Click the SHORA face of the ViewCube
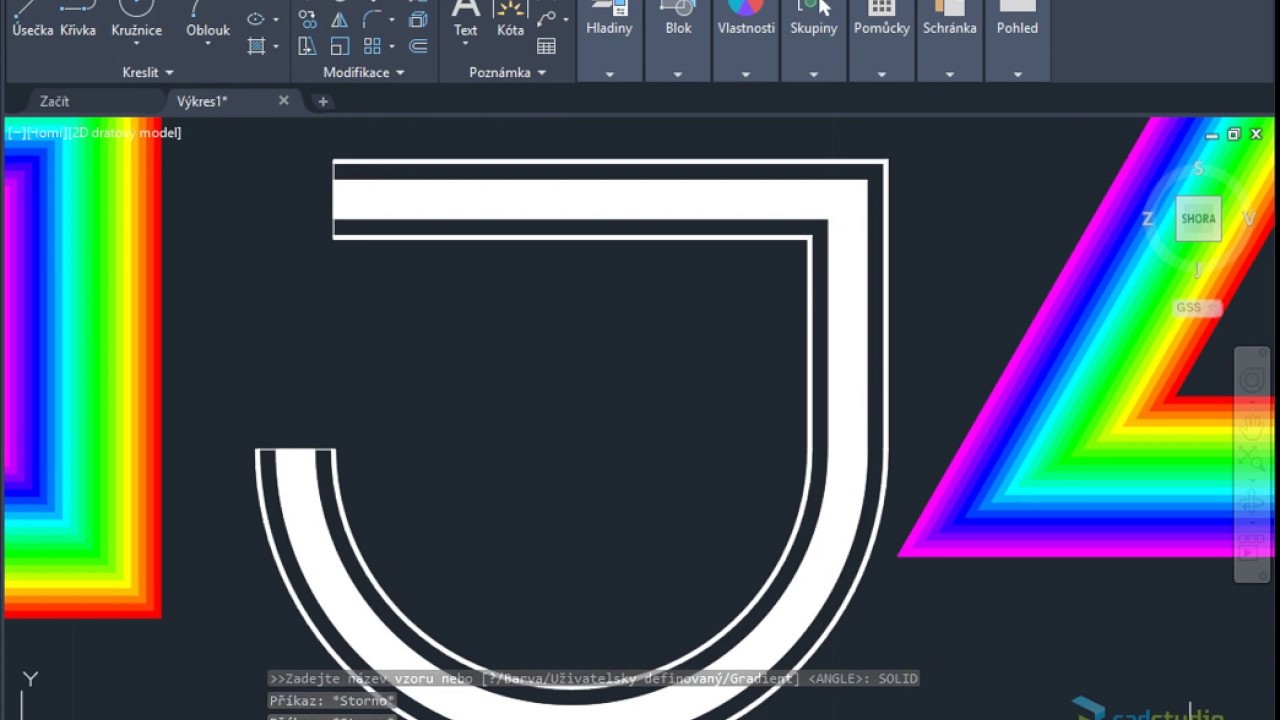 (1198, 219)
